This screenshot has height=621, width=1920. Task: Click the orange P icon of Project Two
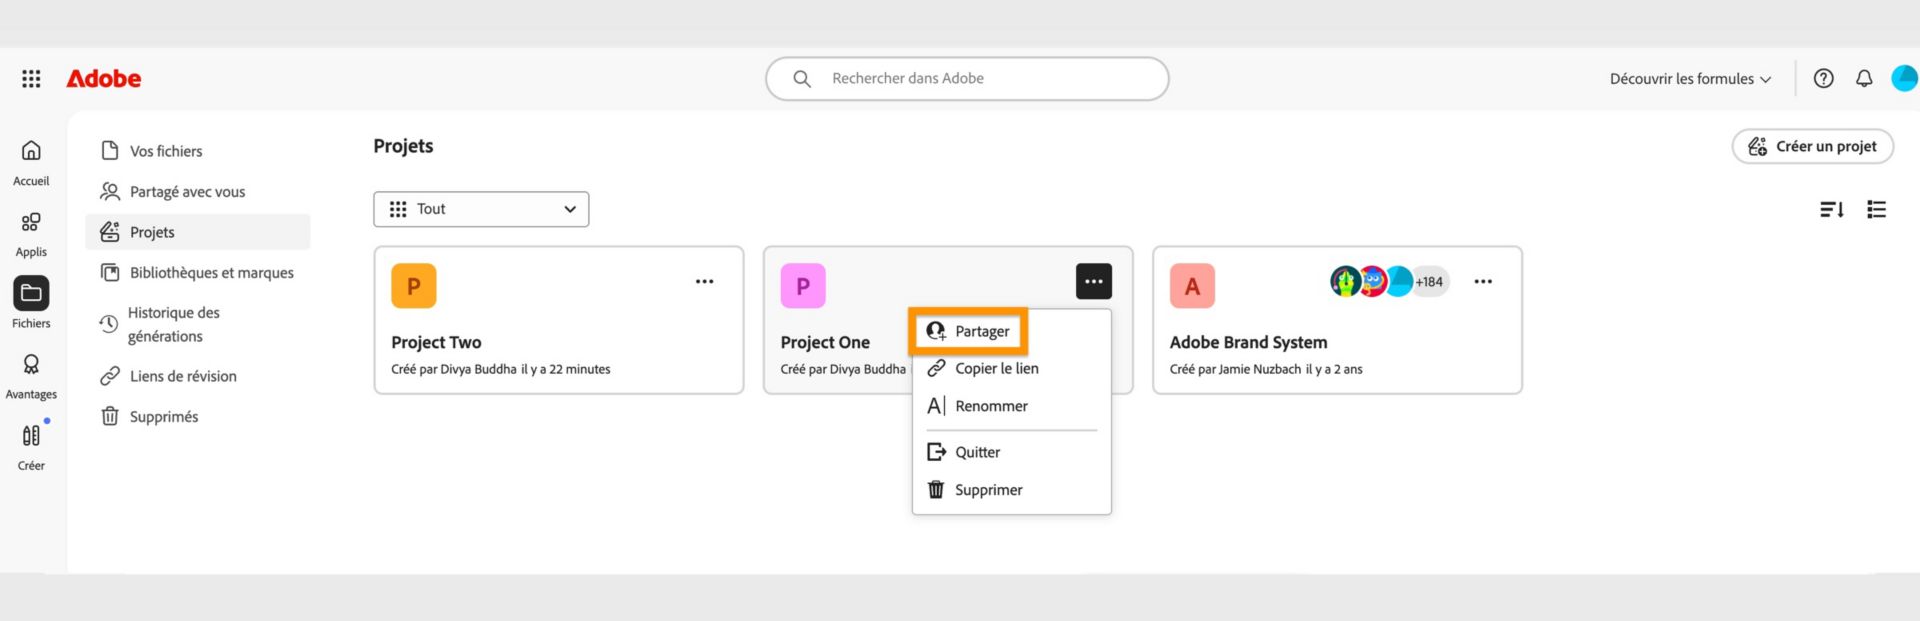click(x=414, y=286)
